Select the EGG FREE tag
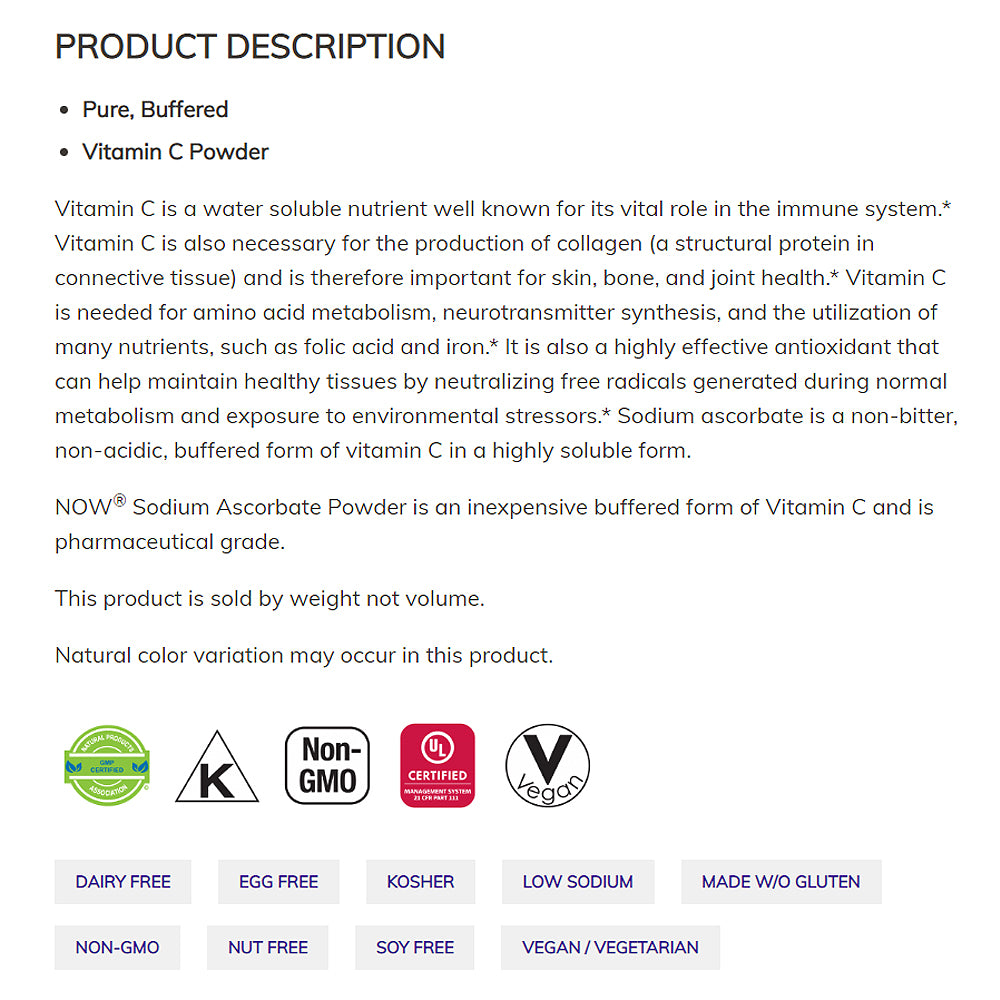 278,882
